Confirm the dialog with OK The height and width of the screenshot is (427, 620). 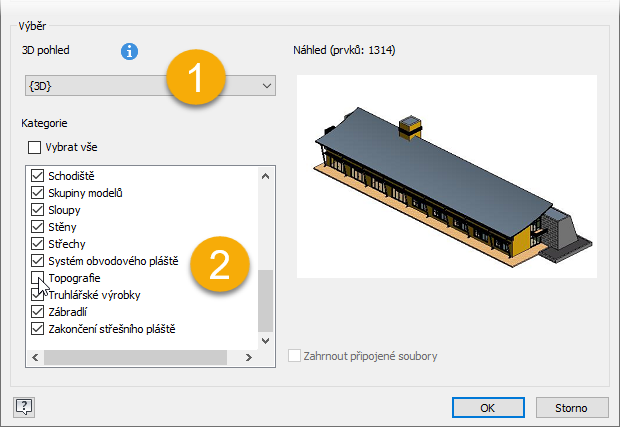(x=488, y=408)
